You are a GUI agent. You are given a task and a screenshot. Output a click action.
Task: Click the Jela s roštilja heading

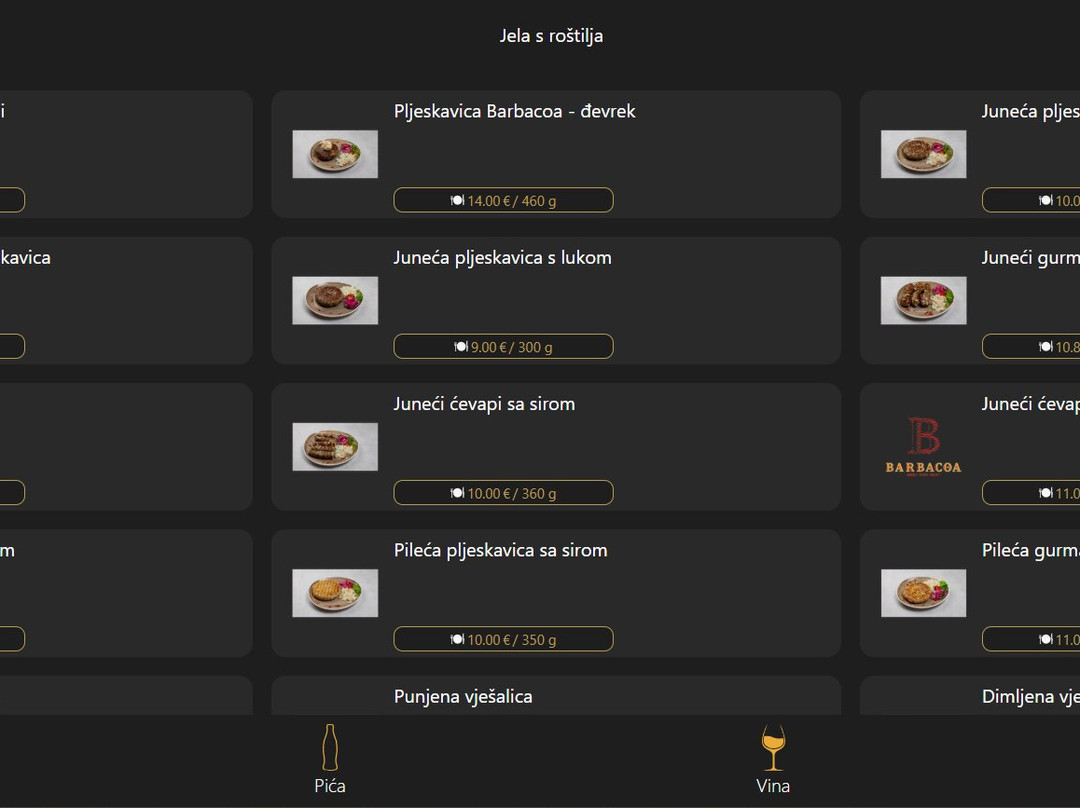tap(551, 36)
